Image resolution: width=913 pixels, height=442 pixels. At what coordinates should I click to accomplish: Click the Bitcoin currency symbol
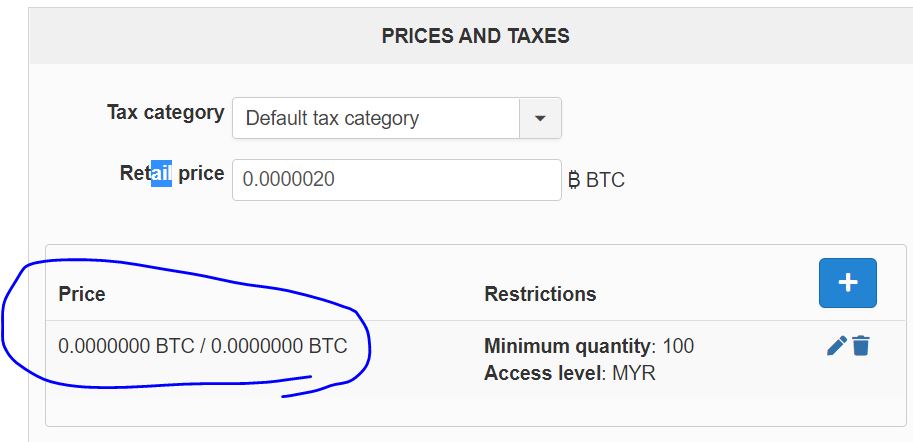click(574, 181)
